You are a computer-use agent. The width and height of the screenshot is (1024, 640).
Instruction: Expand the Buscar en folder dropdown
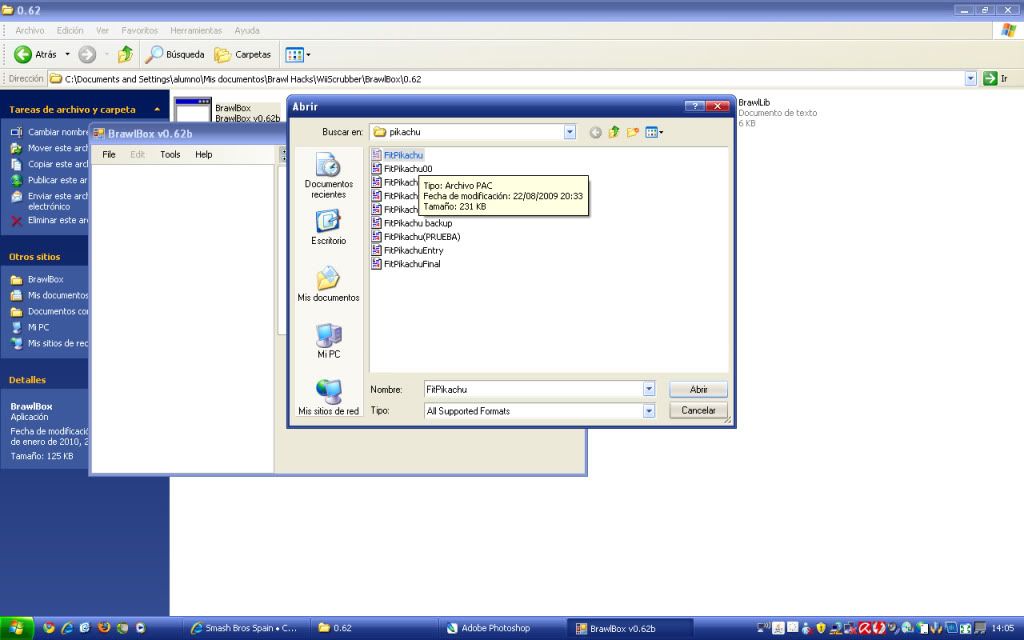pos(570,132)
